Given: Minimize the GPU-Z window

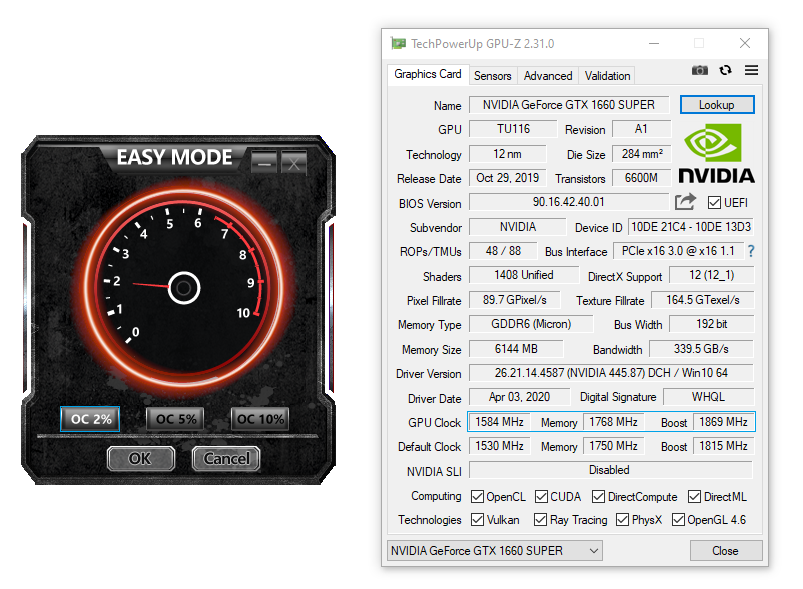Looking at the screenshot, I should [x=654, y=44].
